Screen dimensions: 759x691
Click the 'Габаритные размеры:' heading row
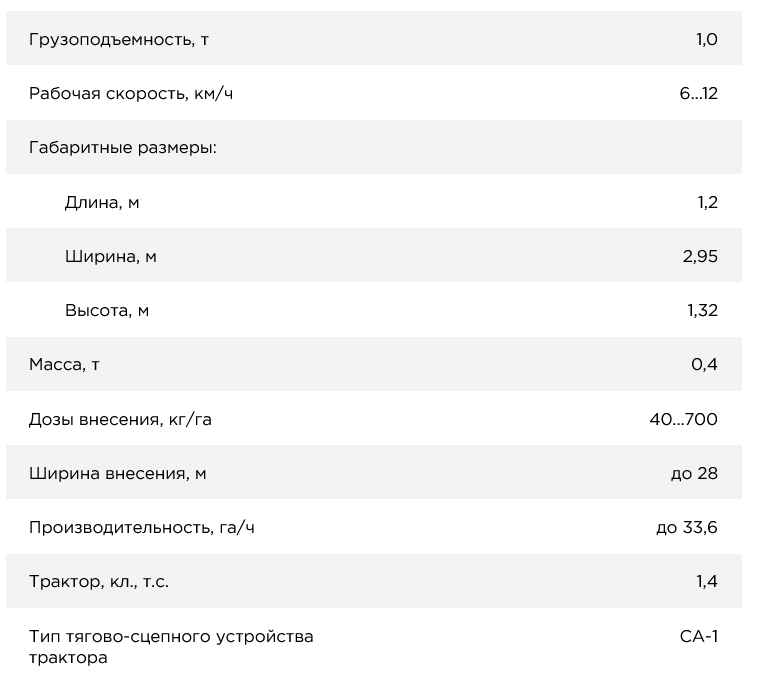coord(123,148)
